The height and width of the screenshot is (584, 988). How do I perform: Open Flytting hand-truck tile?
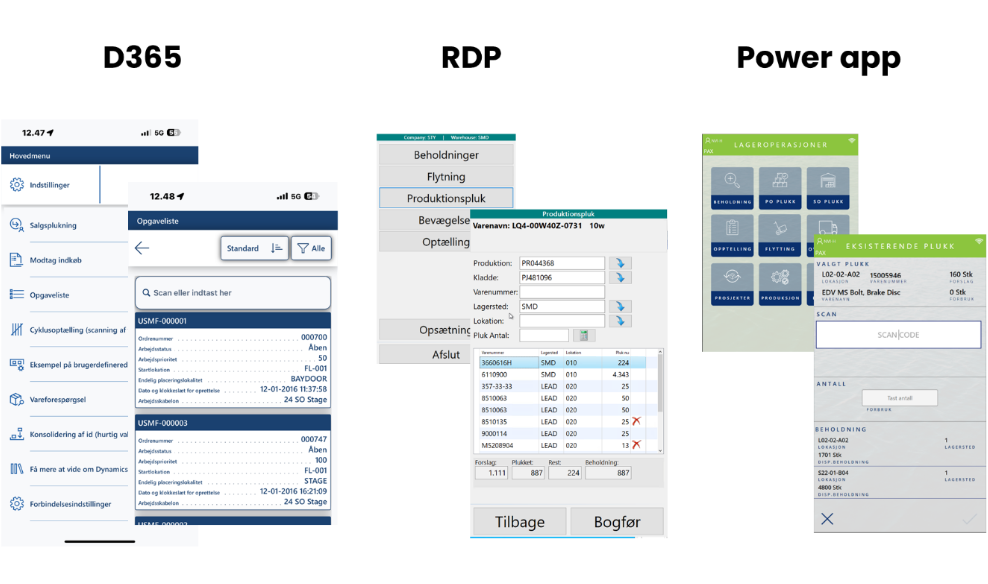[x=780, y=235]
